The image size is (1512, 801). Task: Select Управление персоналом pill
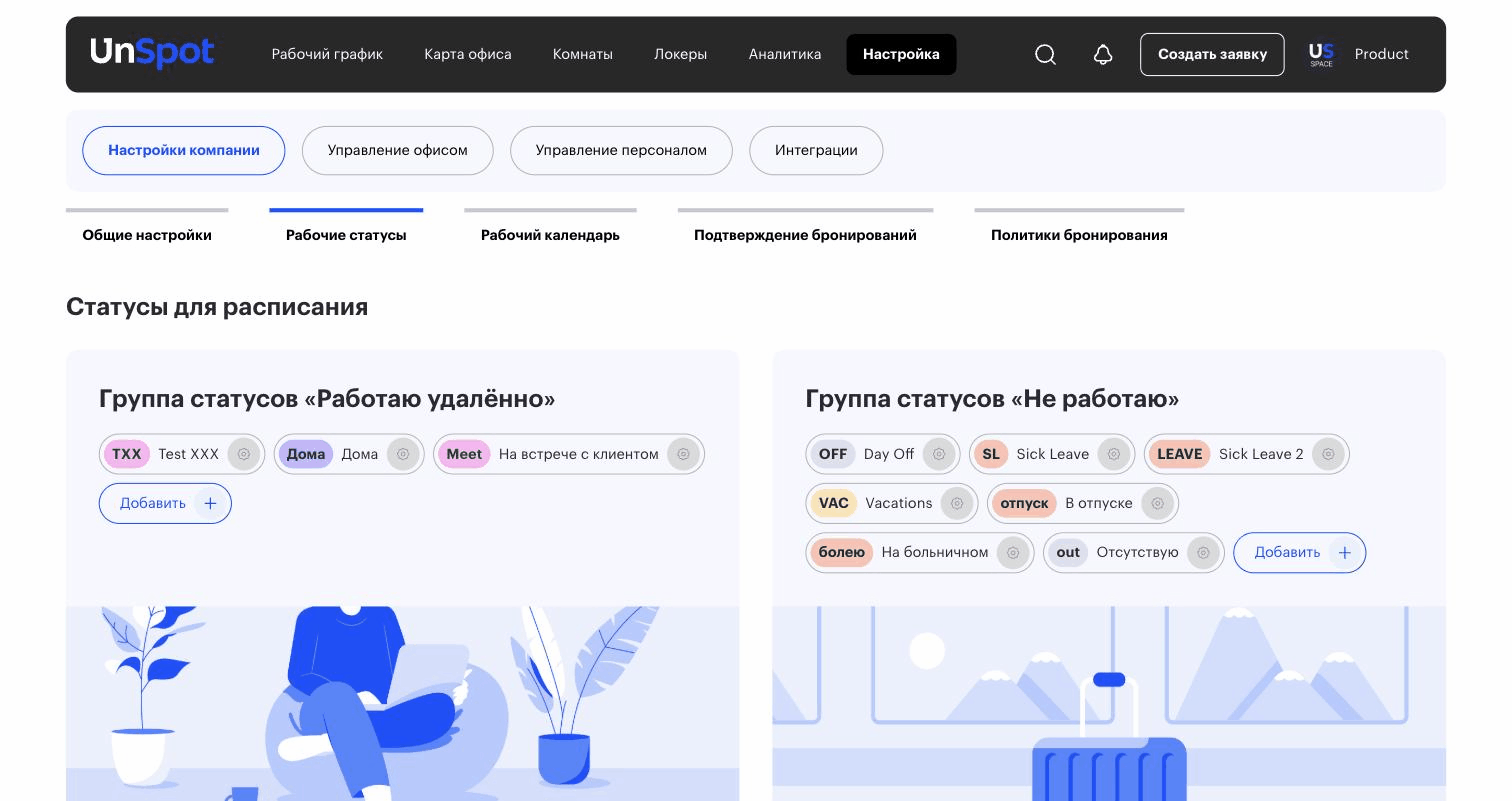point(621,151)
